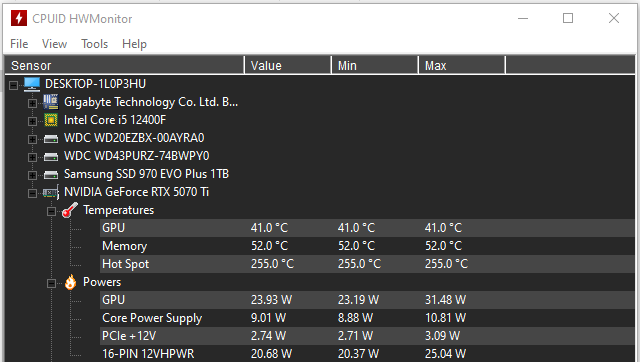The width and height of the screenshot is (640, 362).
Task: Select Samsung SSD 970 EVO Plus 1TB row
Action: click(146, 174)
